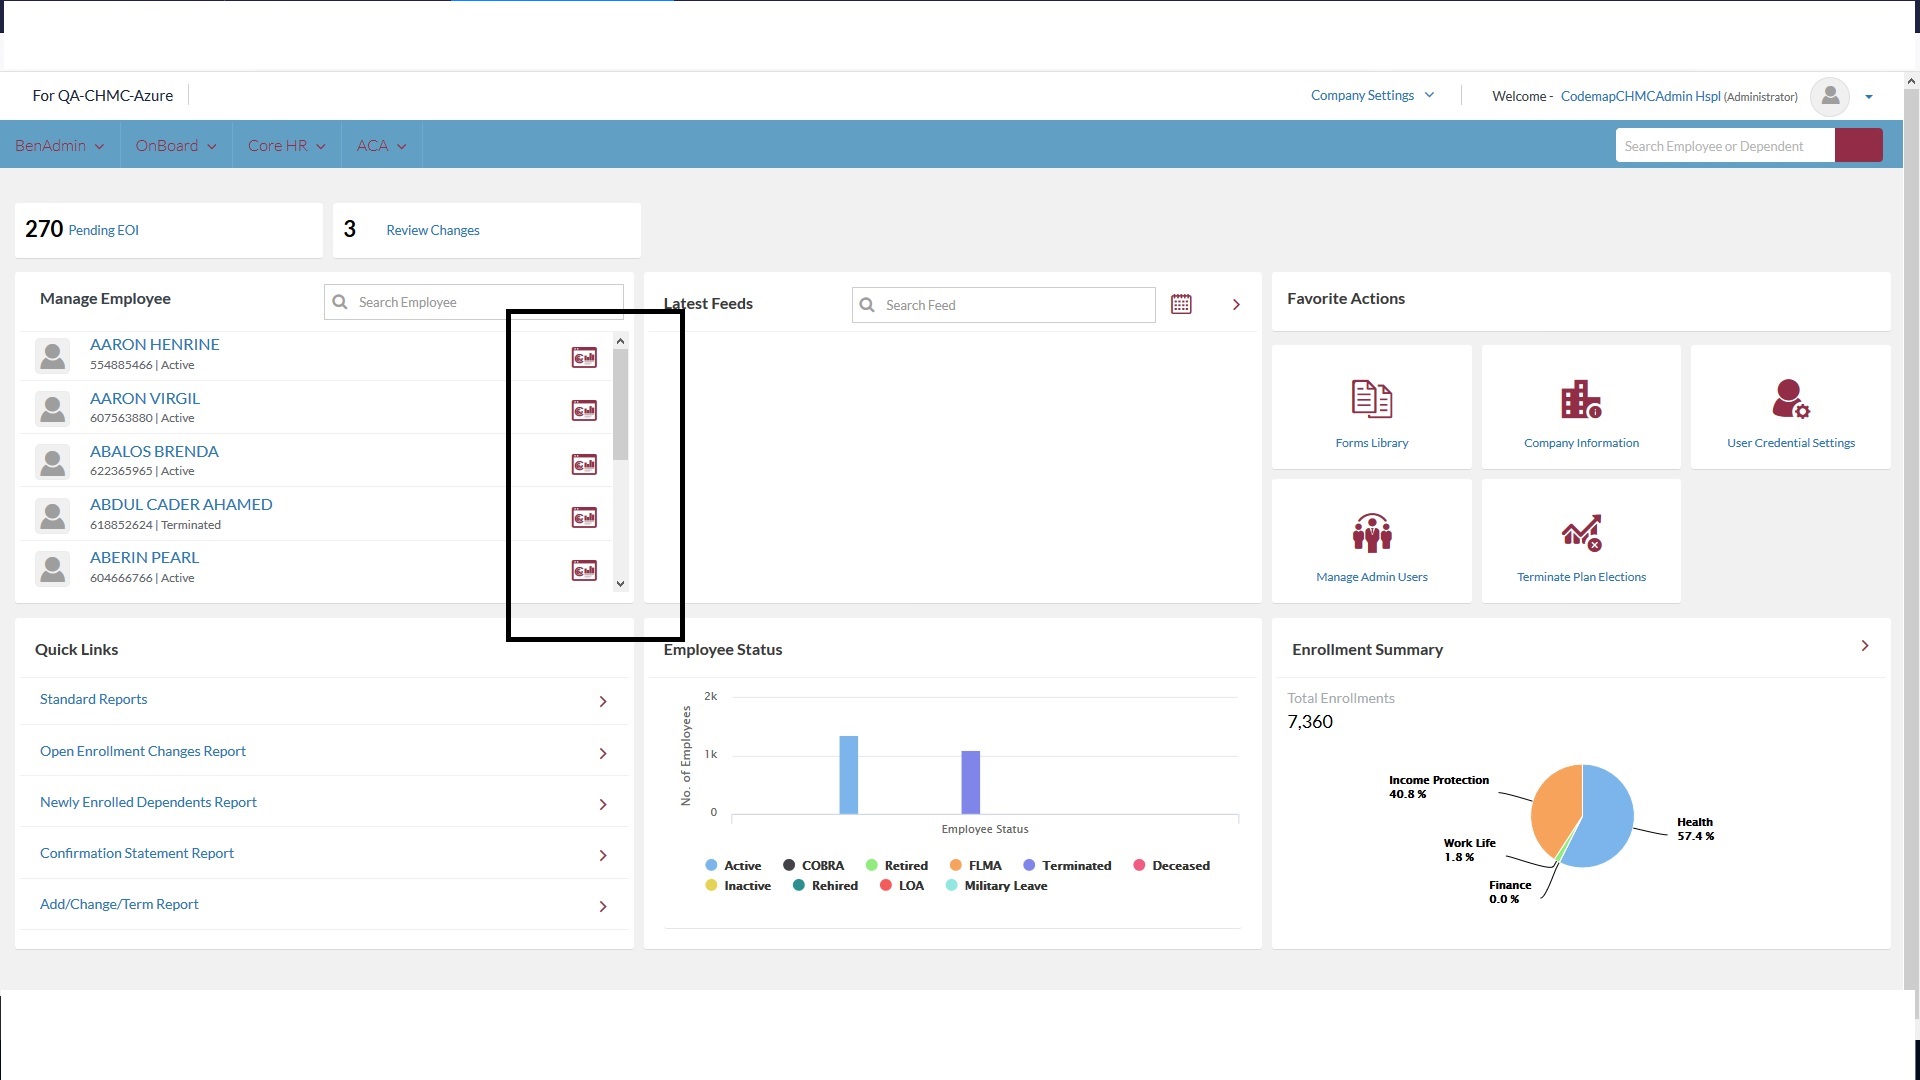
Task: Open the BenAdmin menu dropdown
Action: pos(59,146)
